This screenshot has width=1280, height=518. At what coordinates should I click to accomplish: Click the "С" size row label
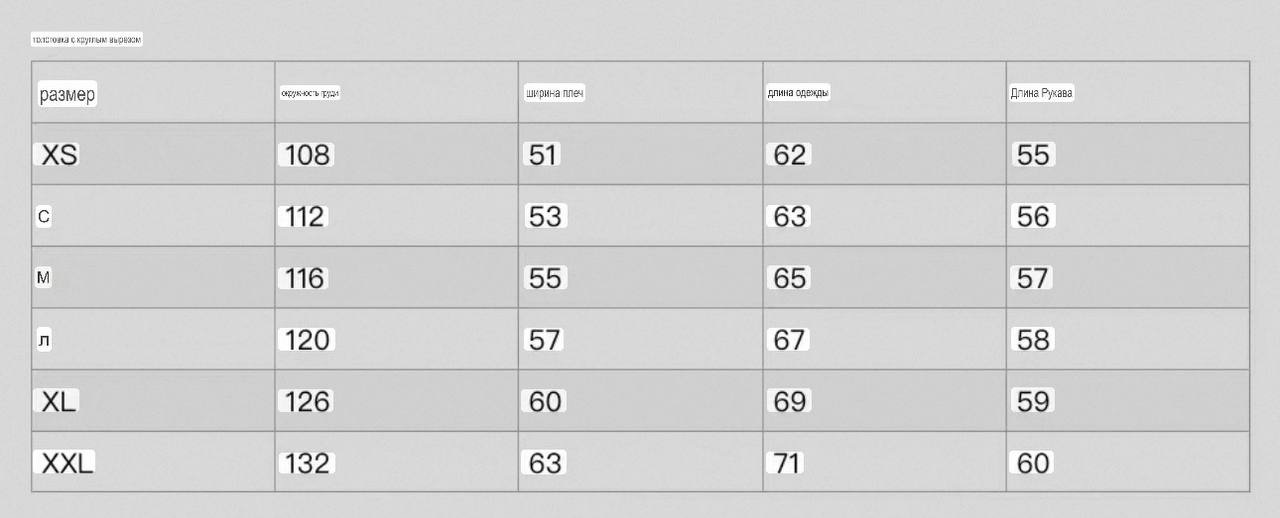point(44,216)
